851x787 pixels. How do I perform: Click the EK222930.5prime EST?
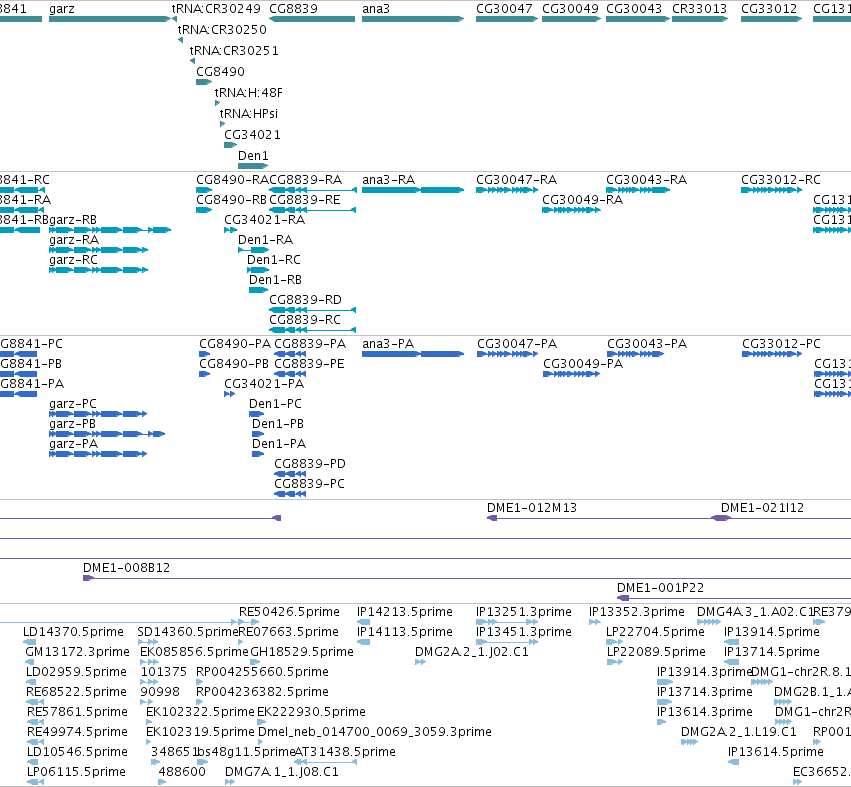[261, 722]
